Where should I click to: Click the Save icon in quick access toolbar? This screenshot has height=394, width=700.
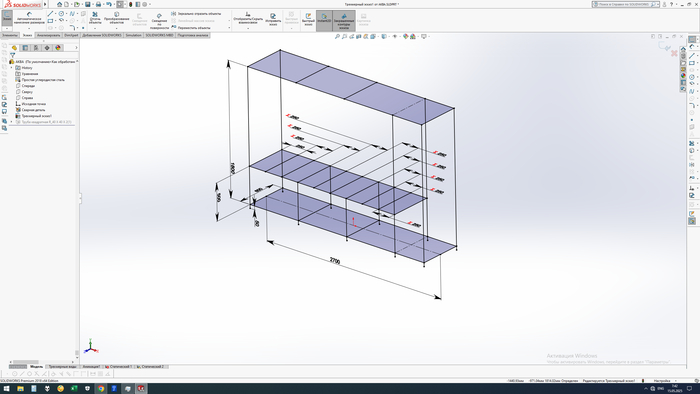[88, 4]
